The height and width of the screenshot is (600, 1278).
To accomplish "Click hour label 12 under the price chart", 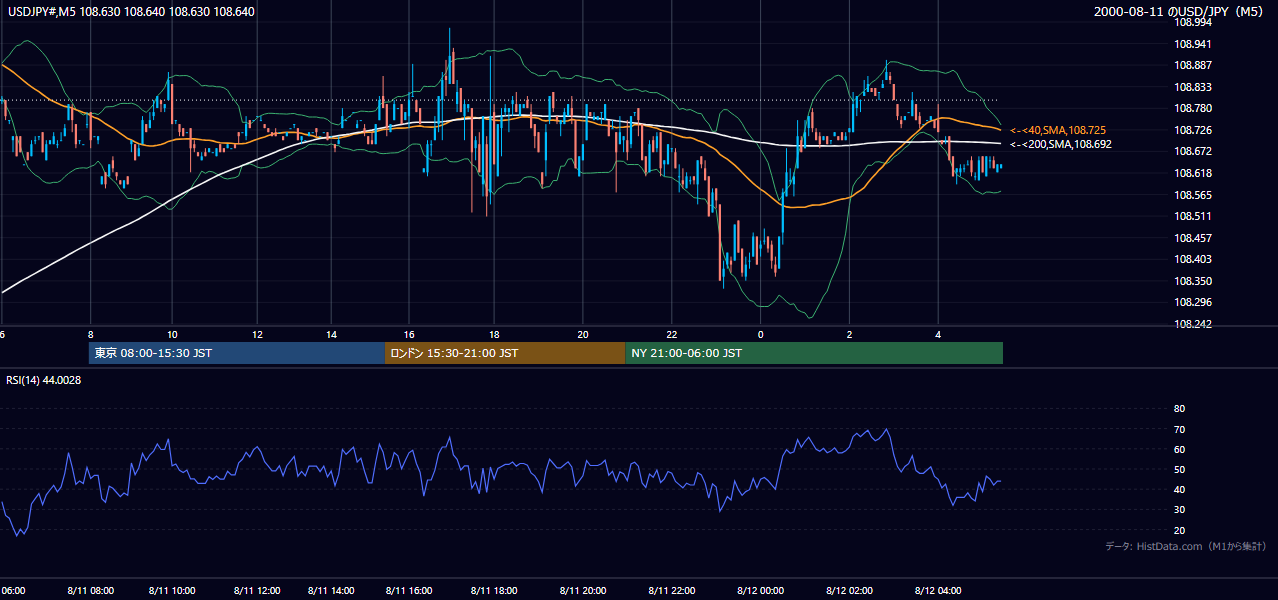I will click(257, 334).
